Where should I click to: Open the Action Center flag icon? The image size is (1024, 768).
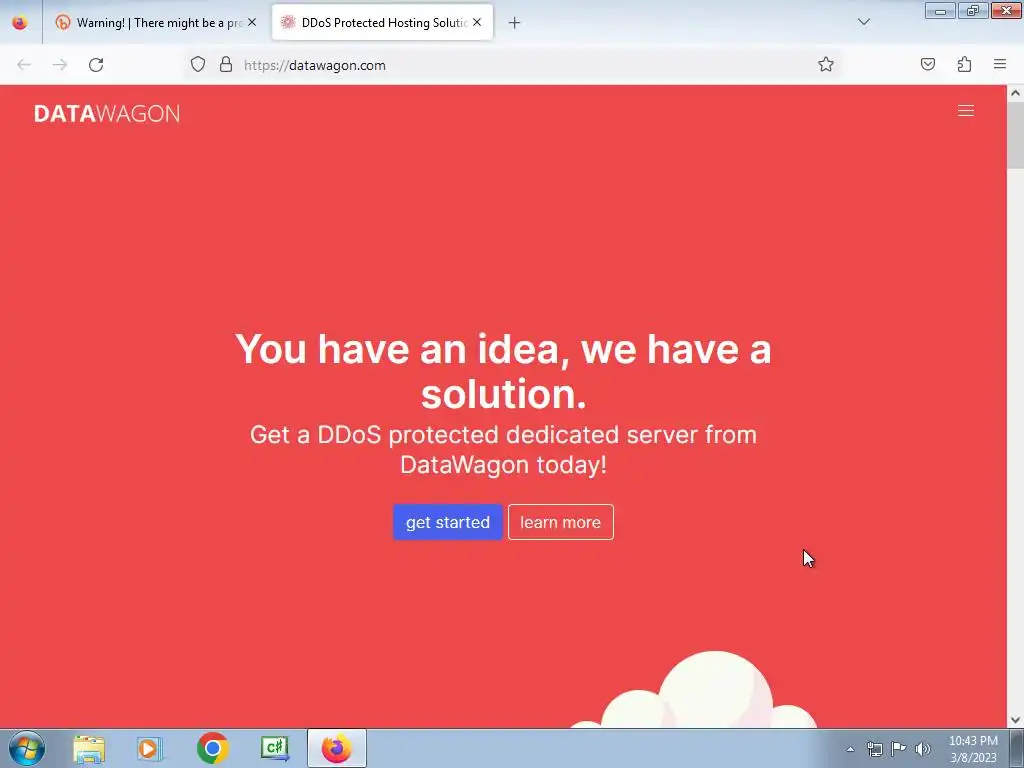pos(899,748)
